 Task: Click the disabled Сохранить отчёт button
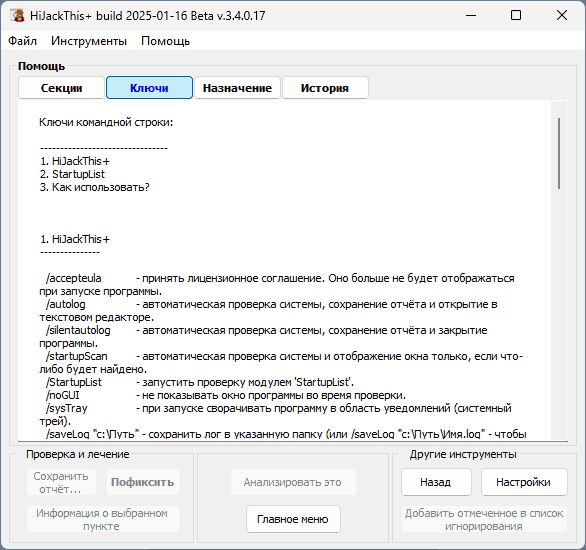point(61,482)
